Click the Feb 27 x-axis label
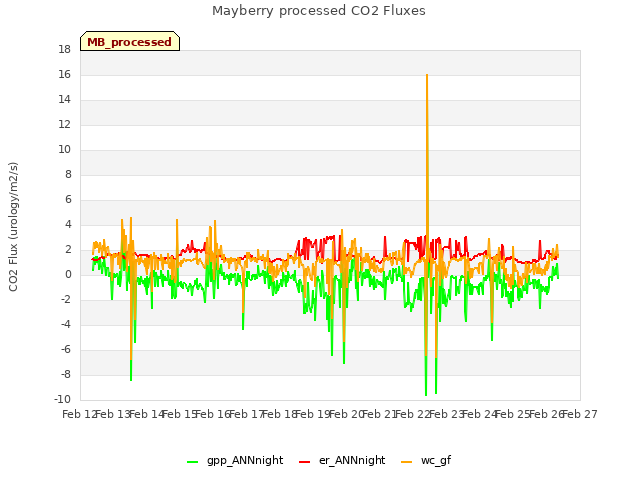Image resolution: width=640 pixels, height=480 pixels. coord(580,415)
